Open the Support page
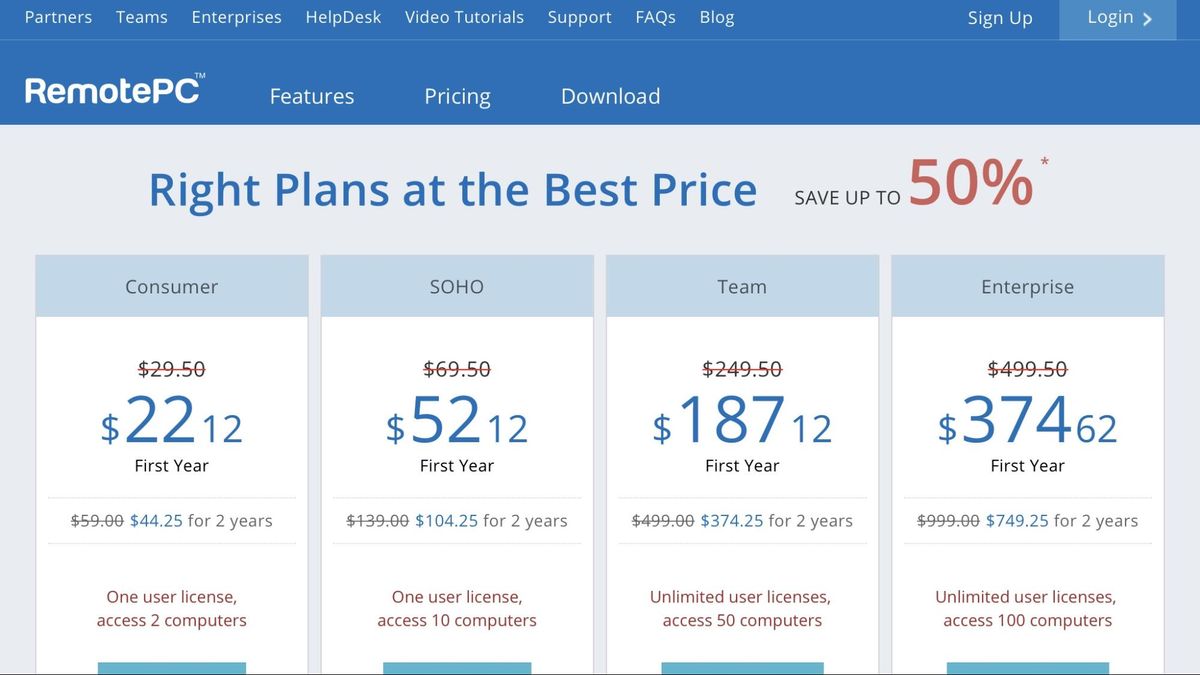Viewport: 1200px width, 675px height. coord(579,17)
